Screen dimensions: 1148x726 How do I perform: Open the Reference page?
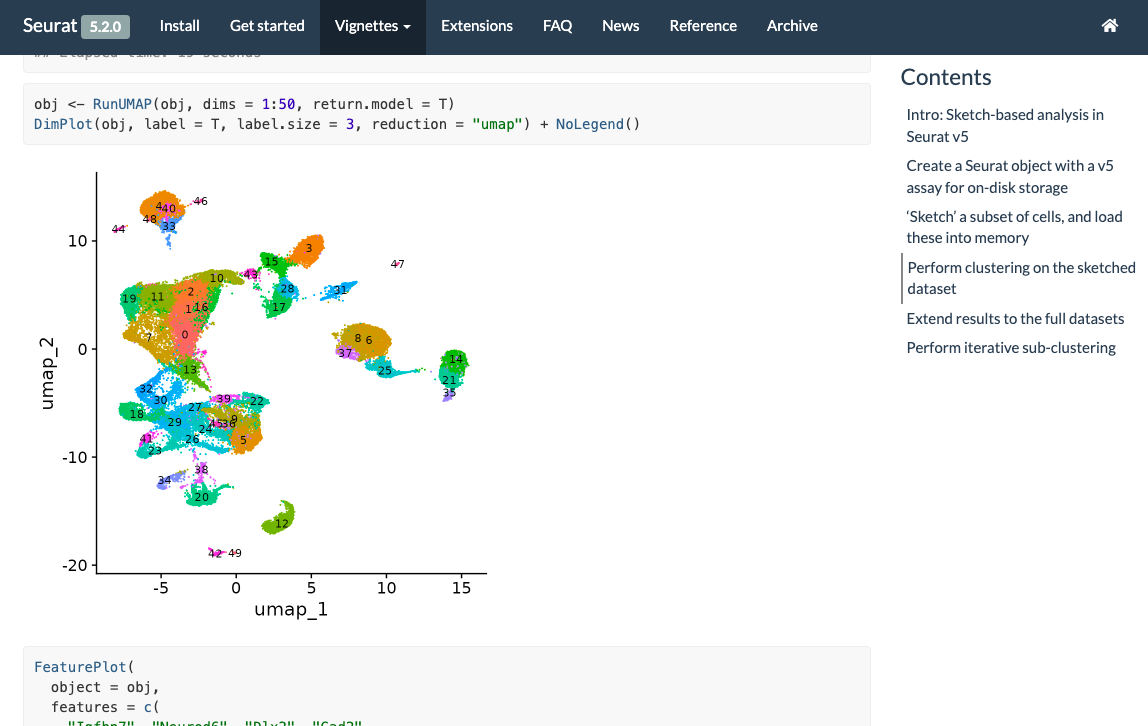(703, 26)
